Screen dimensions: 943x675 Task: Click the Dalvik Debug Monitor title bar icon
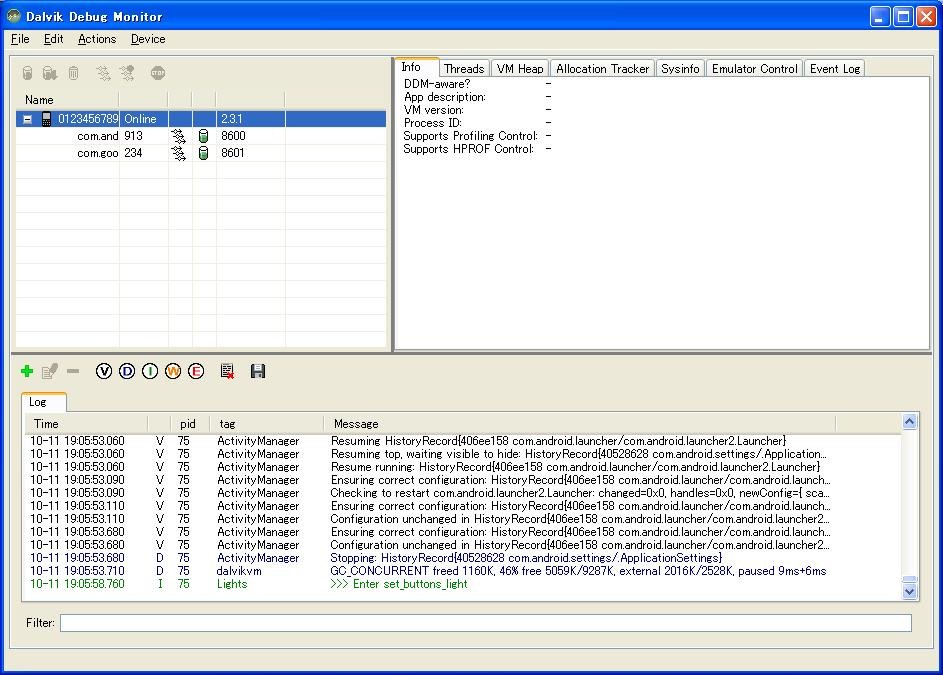13,16
